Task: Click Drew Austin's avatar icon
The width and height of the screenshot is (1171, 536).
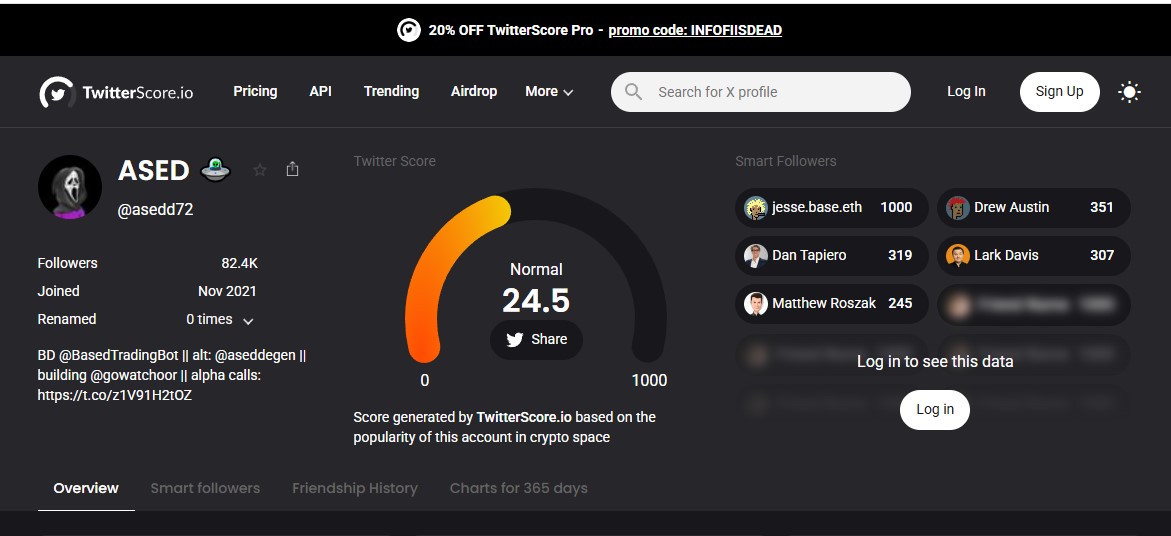Action: (958, 208)
